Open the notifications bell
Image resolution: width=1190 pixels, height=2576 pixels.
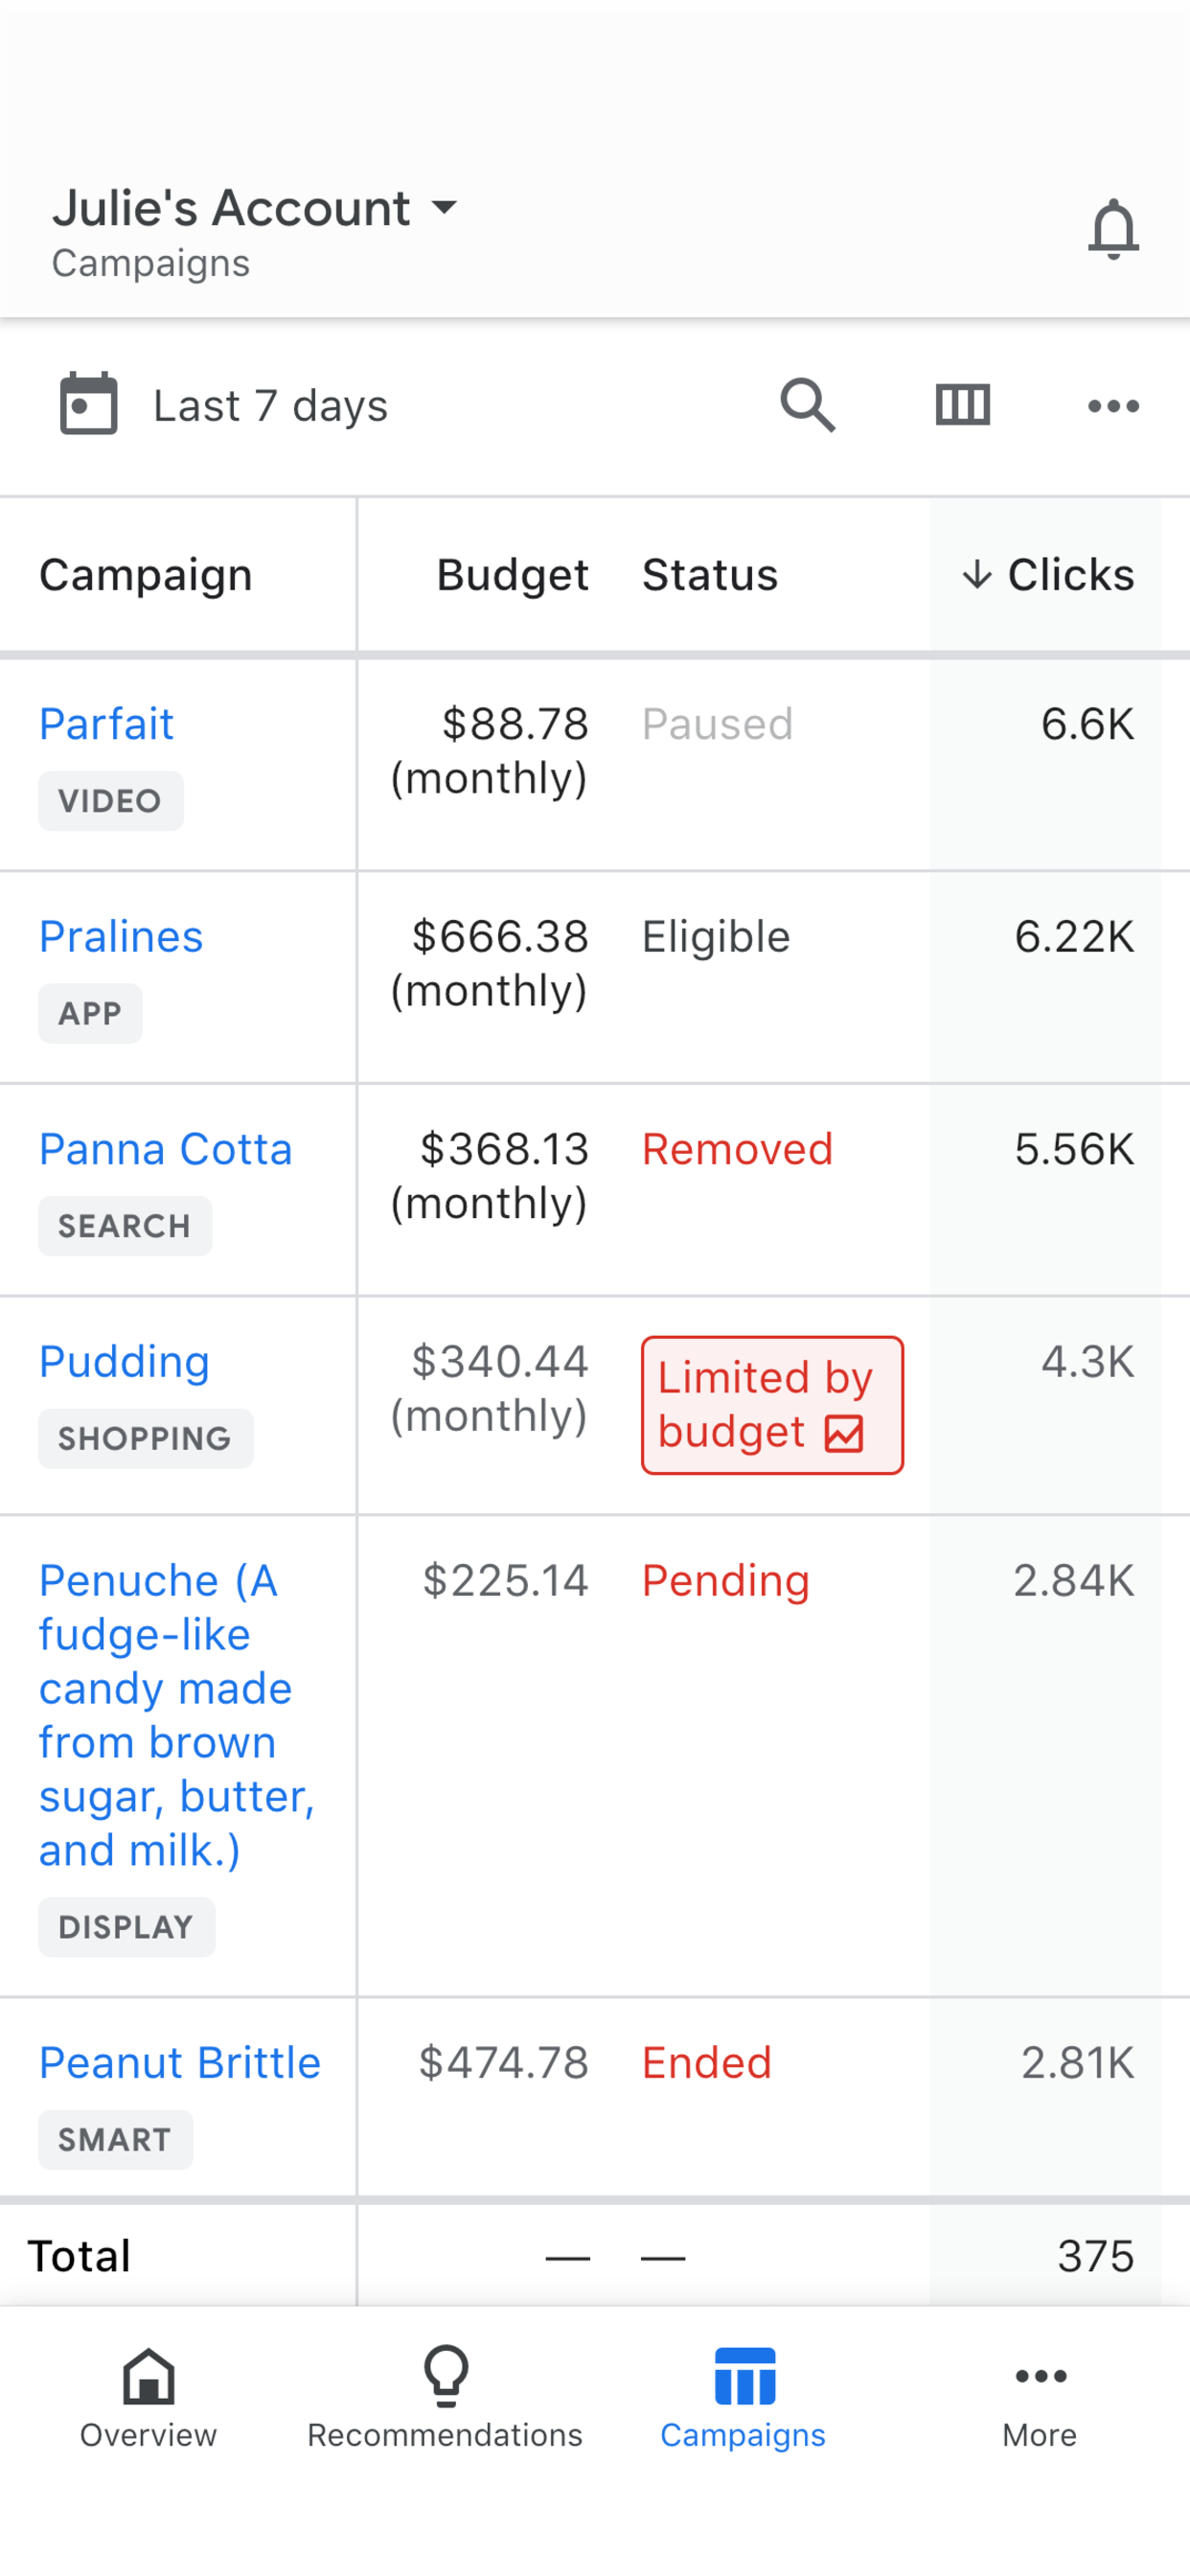pos(1112,229)
